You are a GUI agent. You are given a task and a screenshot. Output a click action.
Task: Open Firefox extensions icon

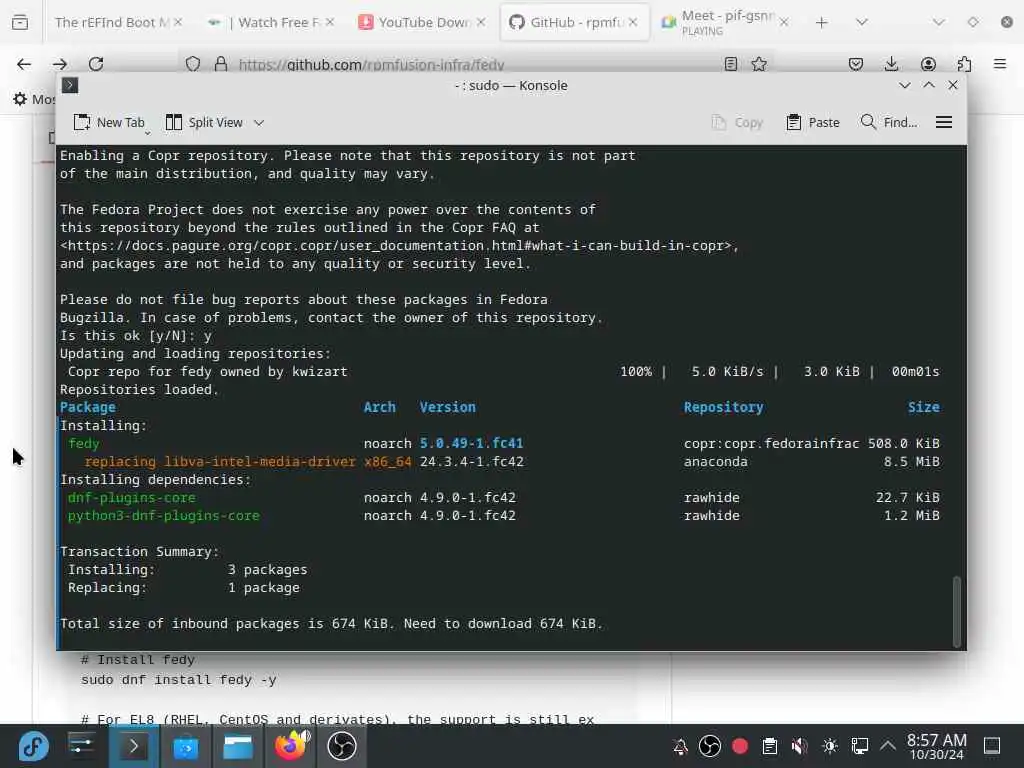pyautogui.click(x=964, y=64)
